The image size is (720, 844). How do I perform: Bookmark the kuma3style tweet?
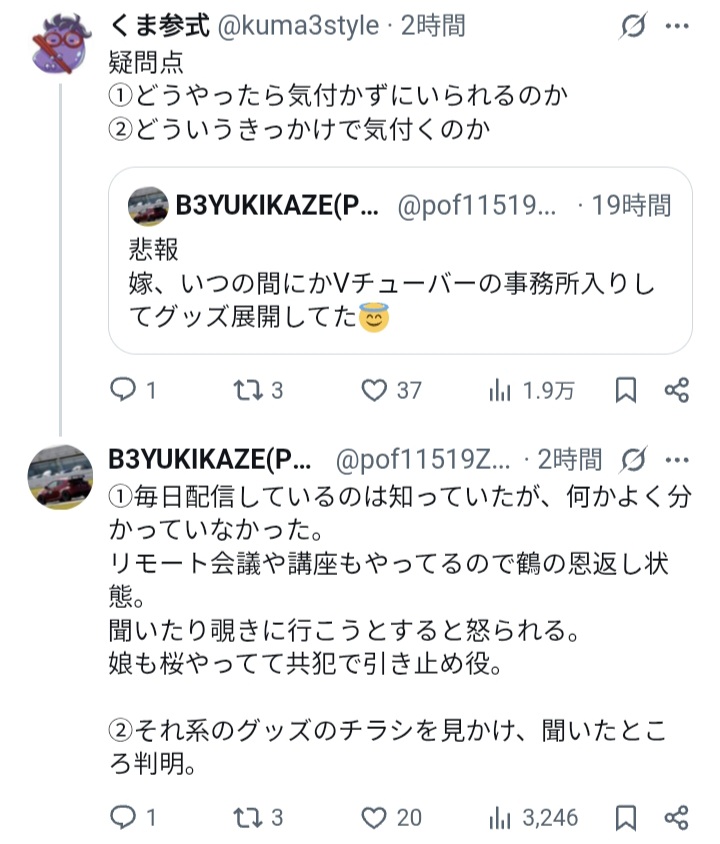[626, 391]
